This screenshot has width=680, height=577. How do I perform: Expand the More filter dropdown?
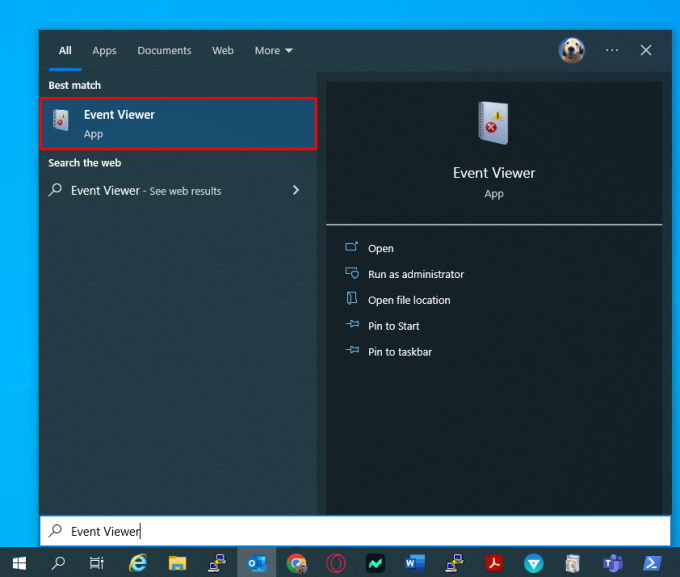pos(273,50)
